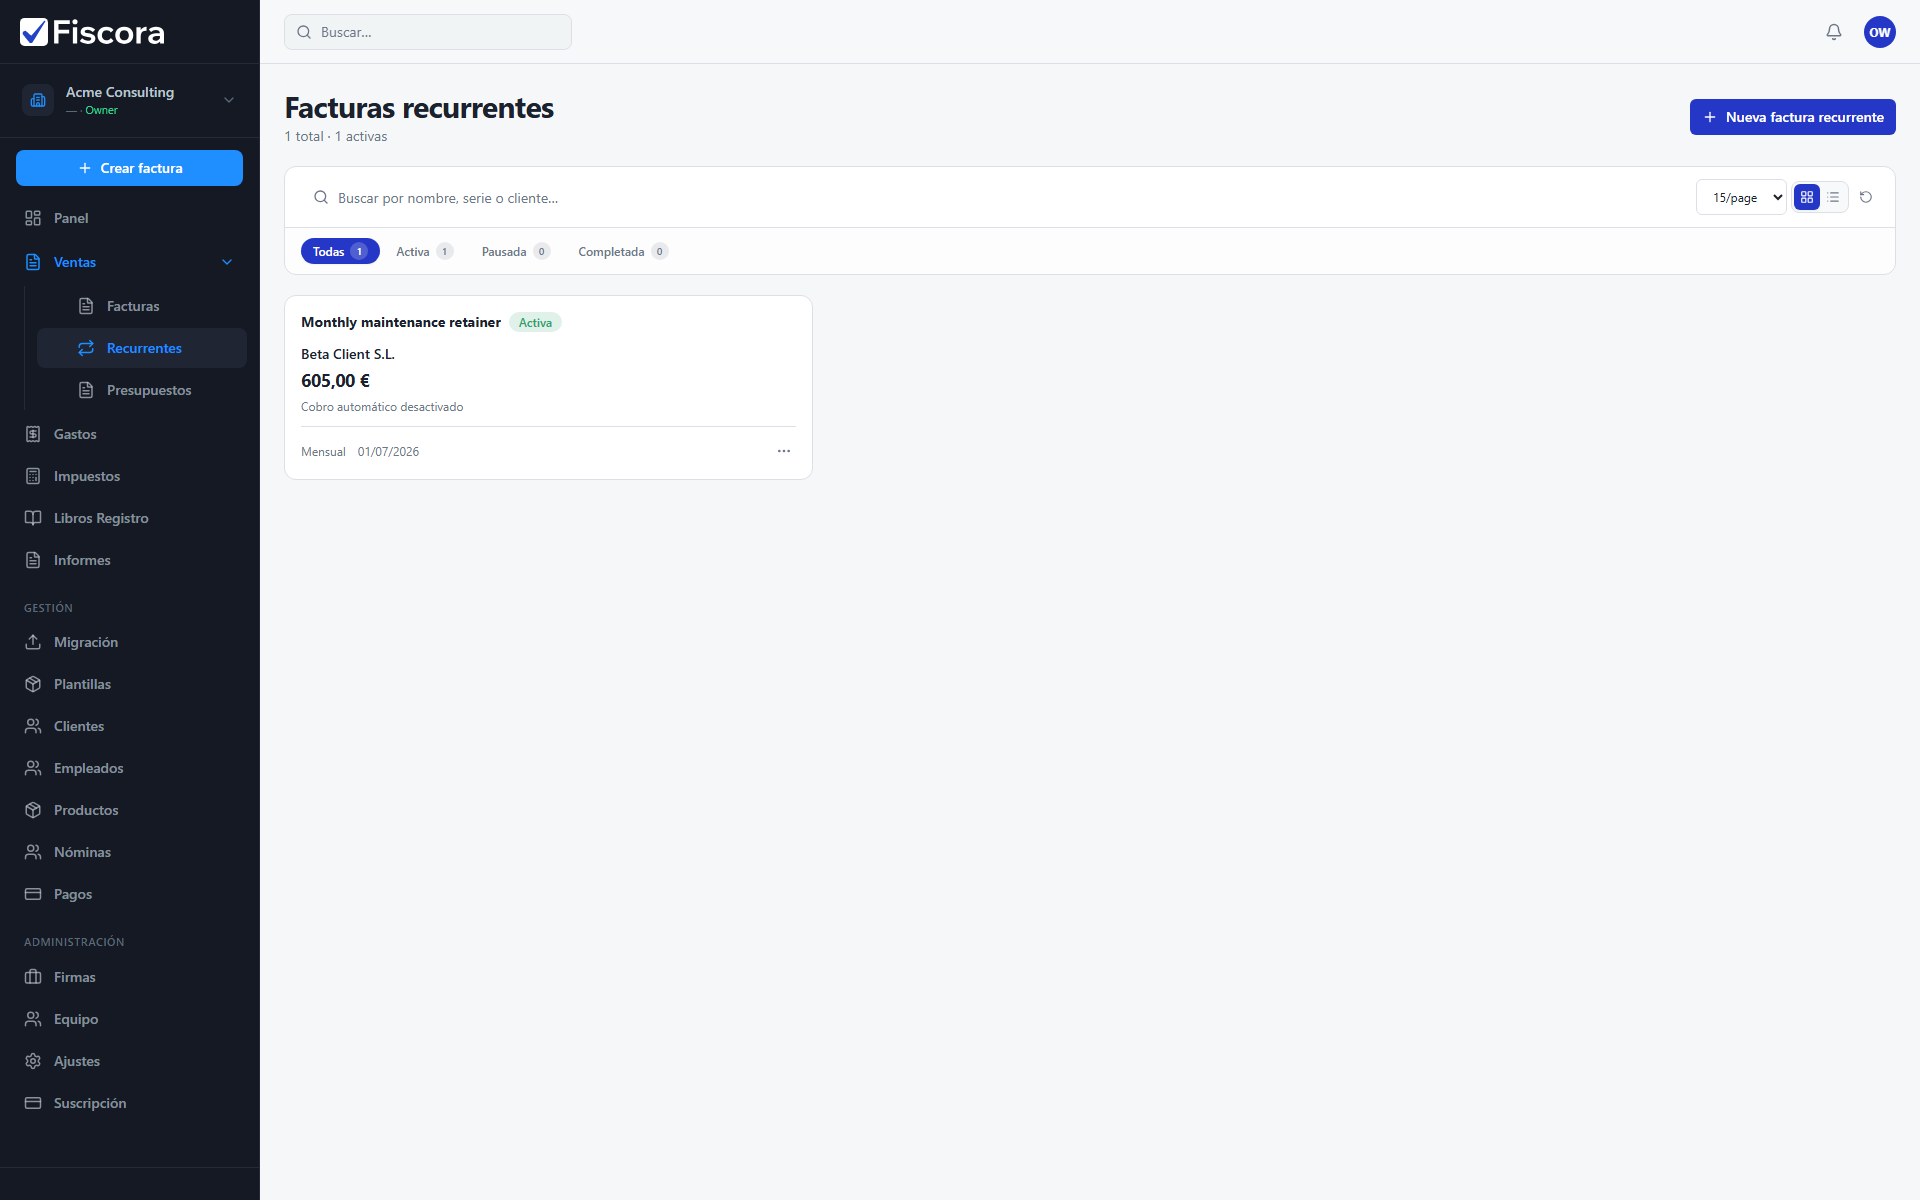This screenshot has width=1920, height=1200.
Task: Switch to grid view layout
Action: [x=1806, y=197]
